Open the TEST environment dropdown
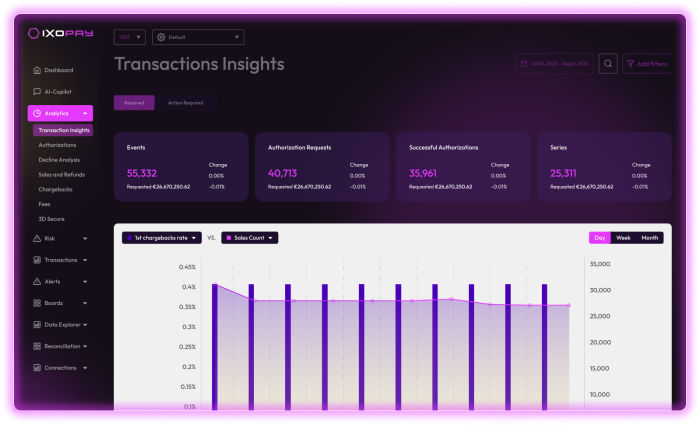The height and width of the screenshot is (442, 700). tap(130, 37)
